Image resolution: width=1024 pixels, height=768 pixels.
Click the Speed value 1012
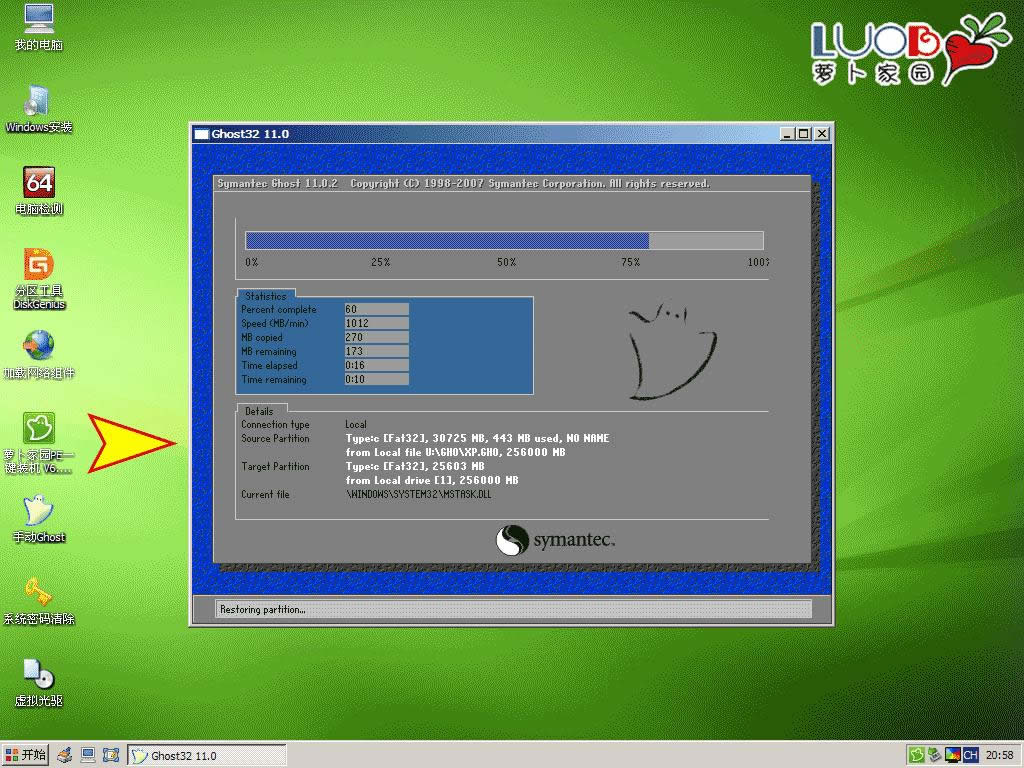(376, 323)
